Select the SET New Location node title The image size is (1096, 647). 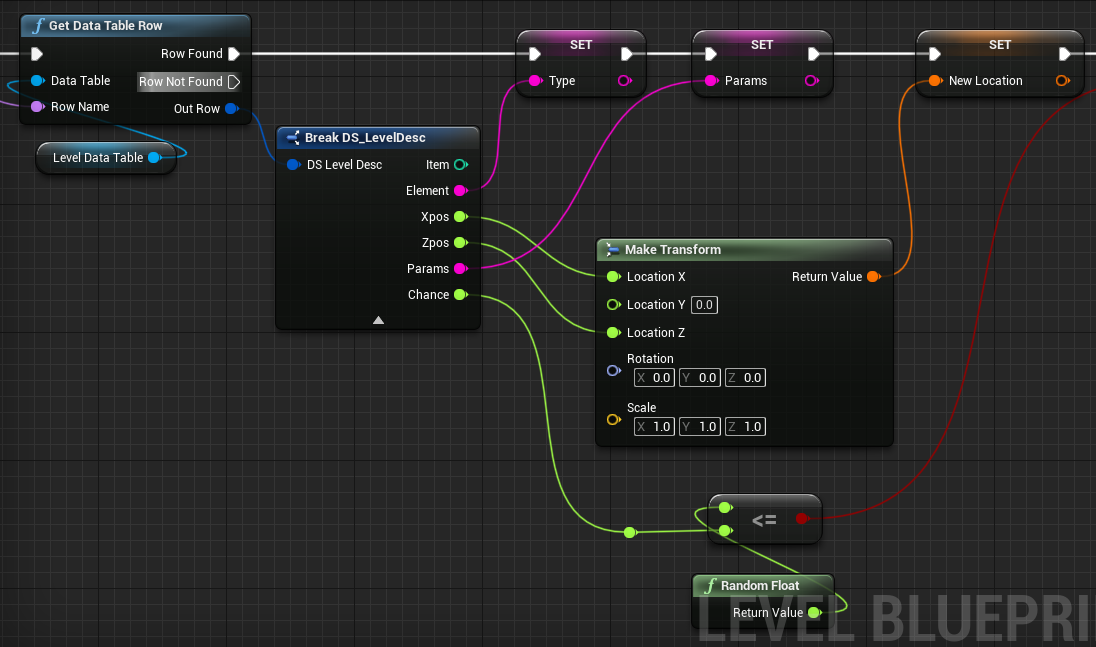coord(1000,45)
